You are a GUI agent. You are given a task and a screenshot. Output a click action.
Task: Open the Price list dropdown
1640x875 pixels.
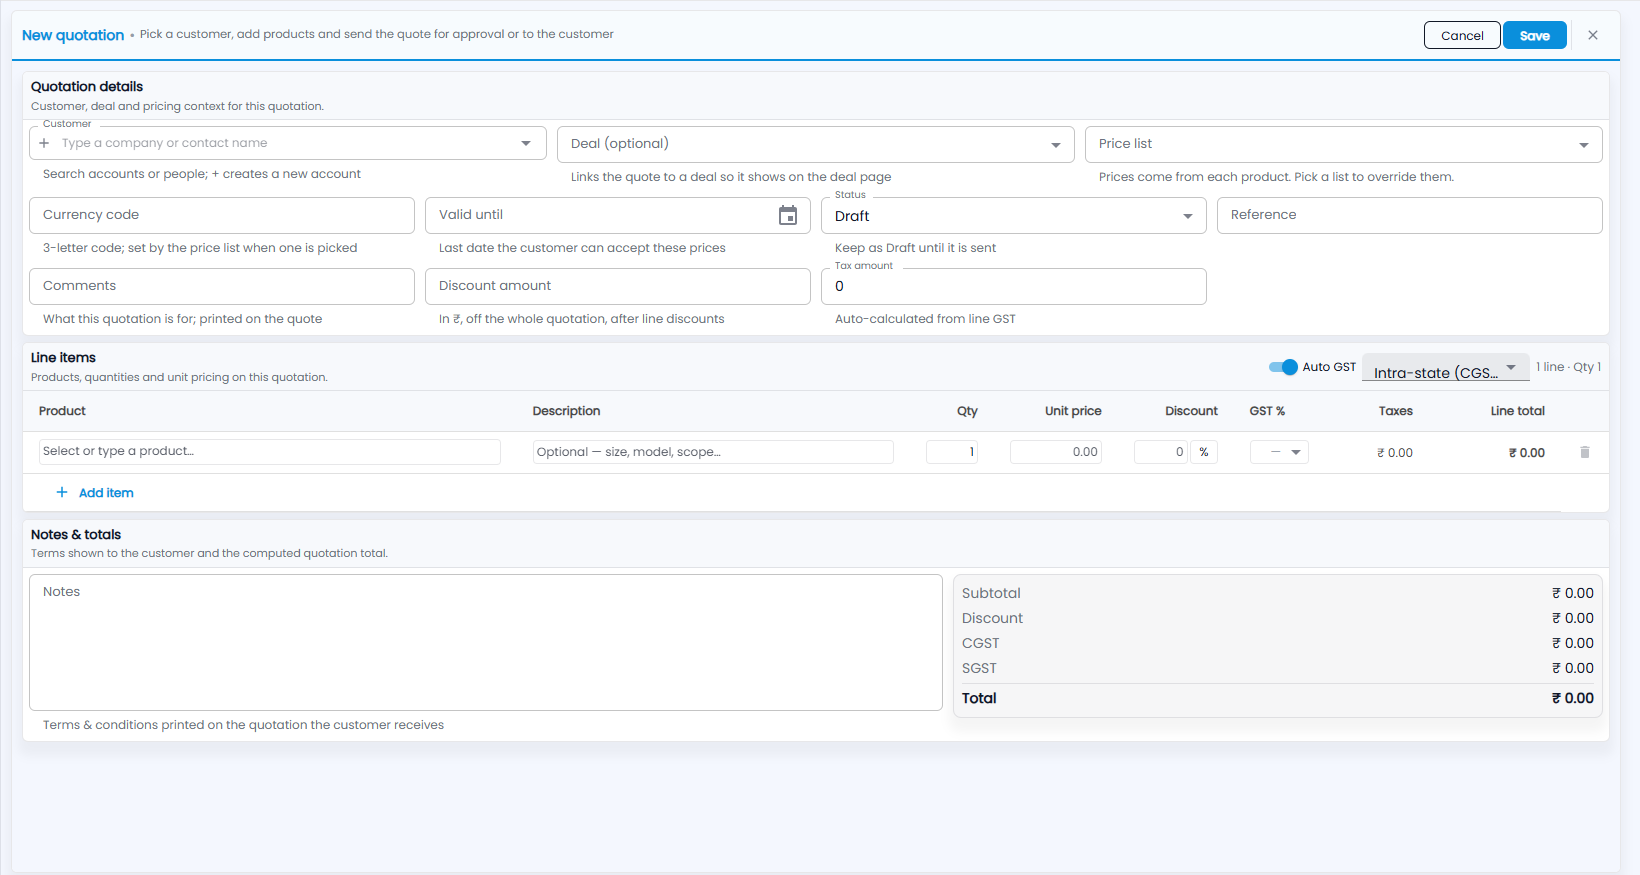click(1344, 144)
